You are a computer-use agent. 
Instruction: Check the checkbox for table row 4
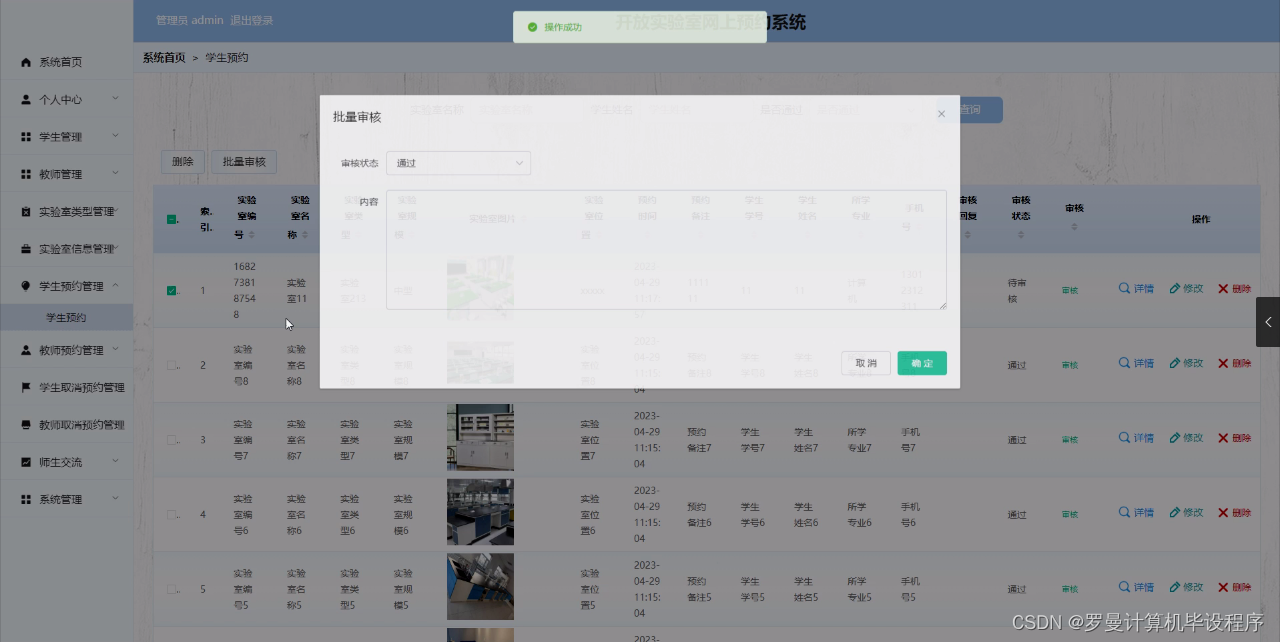tap(170, 512)
